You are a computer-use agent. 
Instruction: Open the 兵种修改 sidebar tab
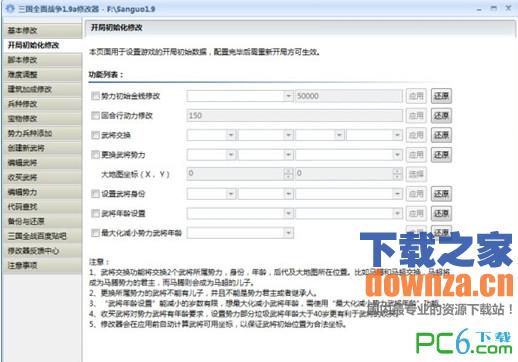click(42, 104)
